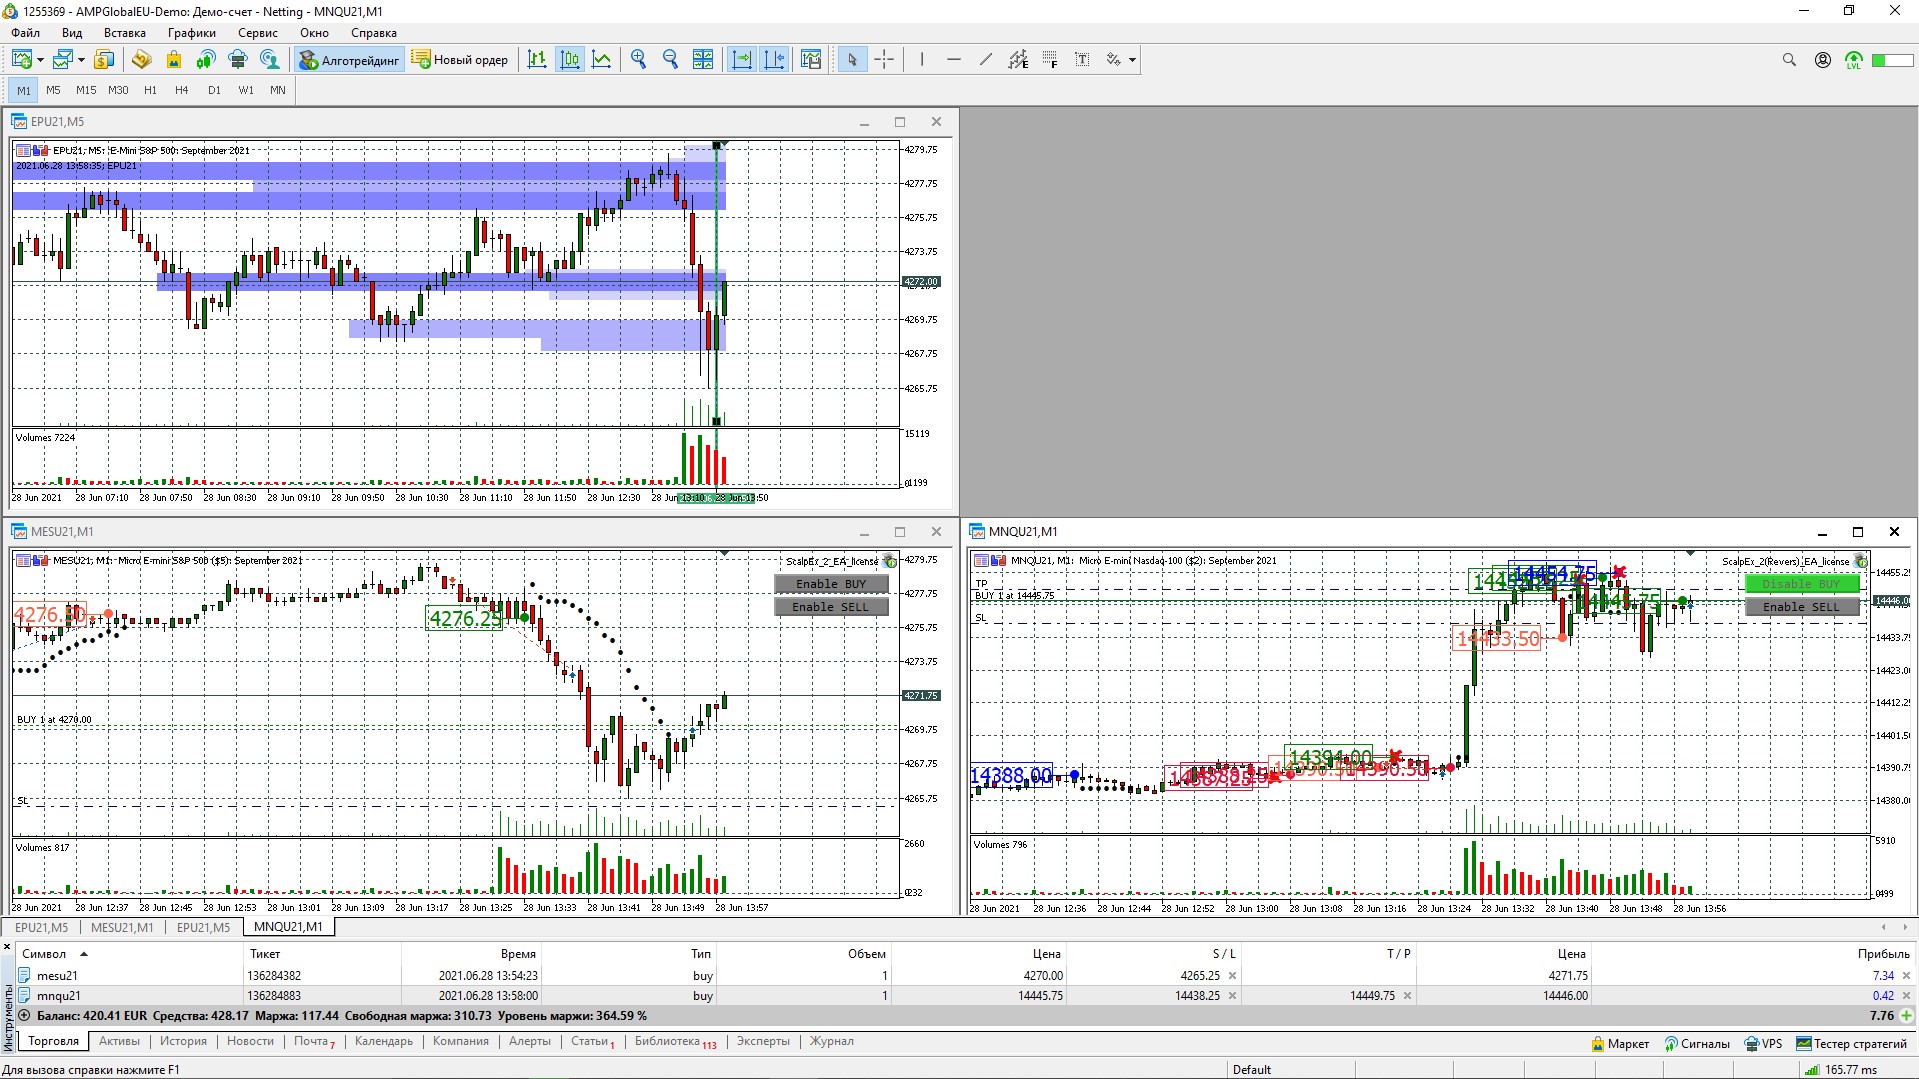Click the LVL level indicator icon

click(x=1854, y=61)
